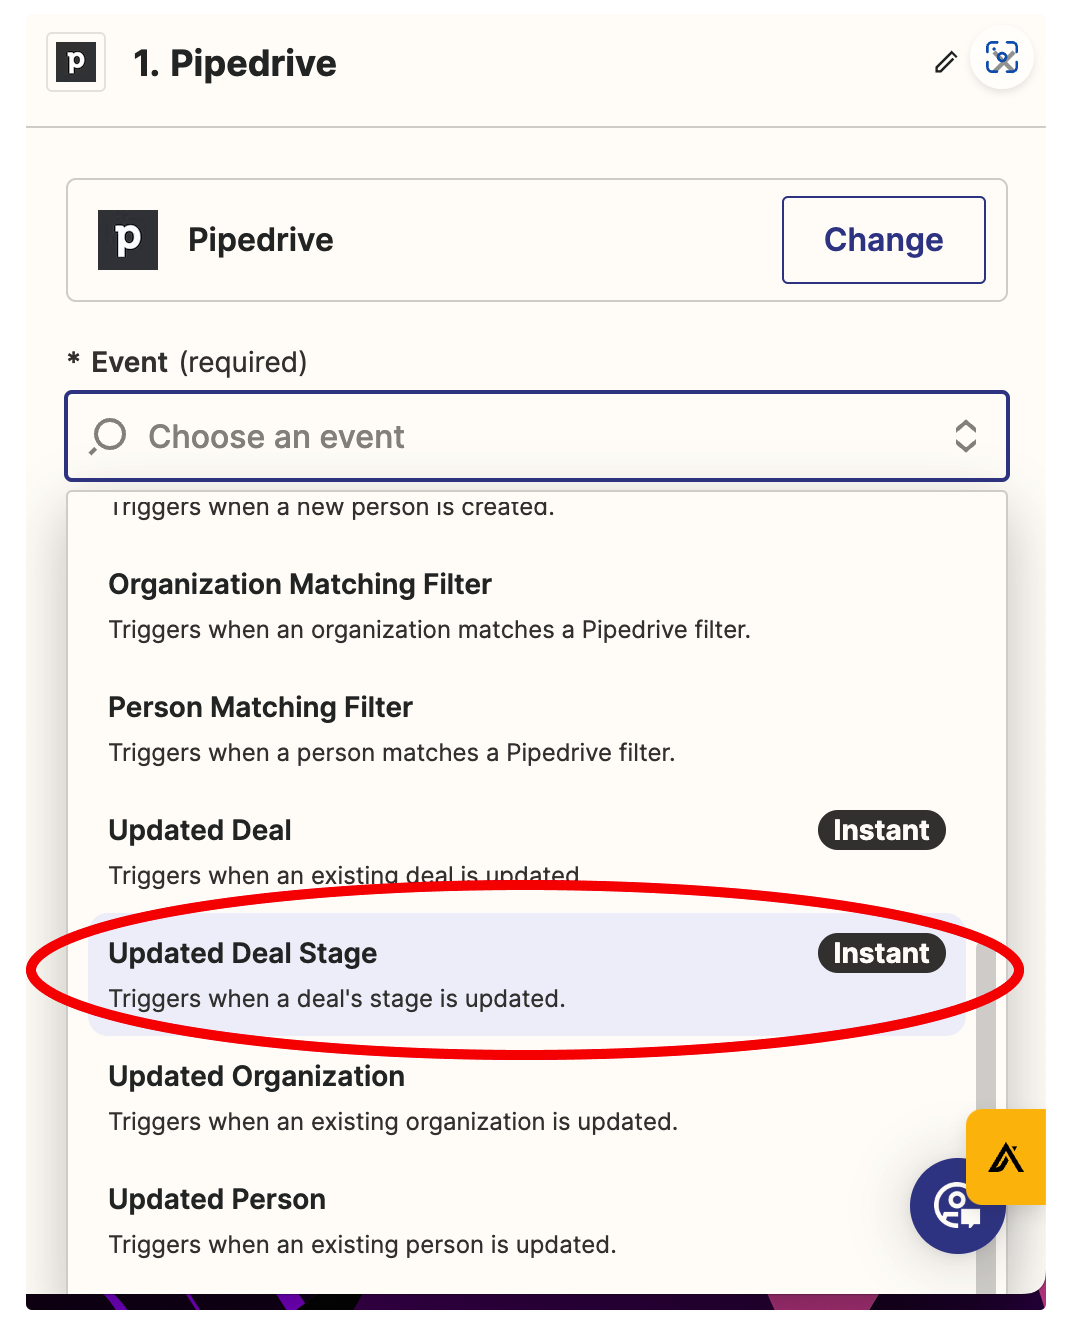Click the event list's vertical scrollbar
Screen dimensions: 1090x1326
[986, 1100]
